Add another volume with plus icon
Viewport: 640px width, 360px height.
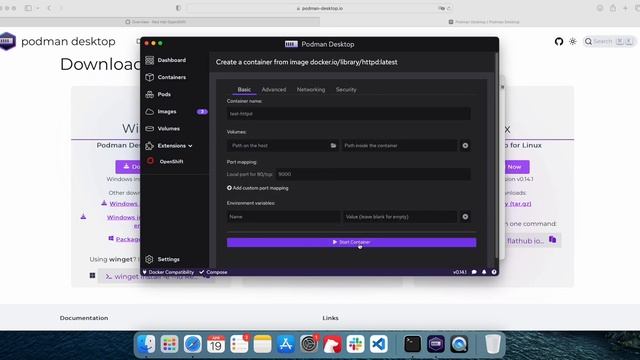[465, 145]
